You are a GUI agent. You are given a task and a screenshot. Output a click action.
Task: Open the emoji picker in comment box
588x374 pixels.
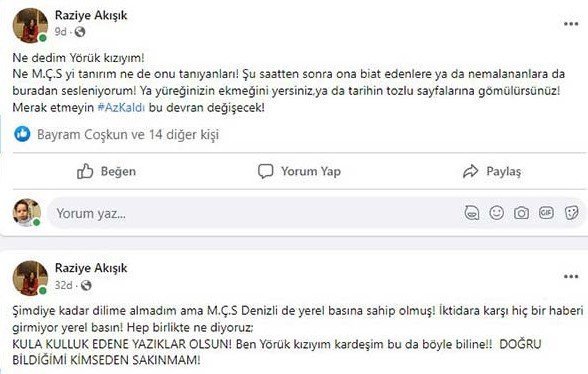496,213
